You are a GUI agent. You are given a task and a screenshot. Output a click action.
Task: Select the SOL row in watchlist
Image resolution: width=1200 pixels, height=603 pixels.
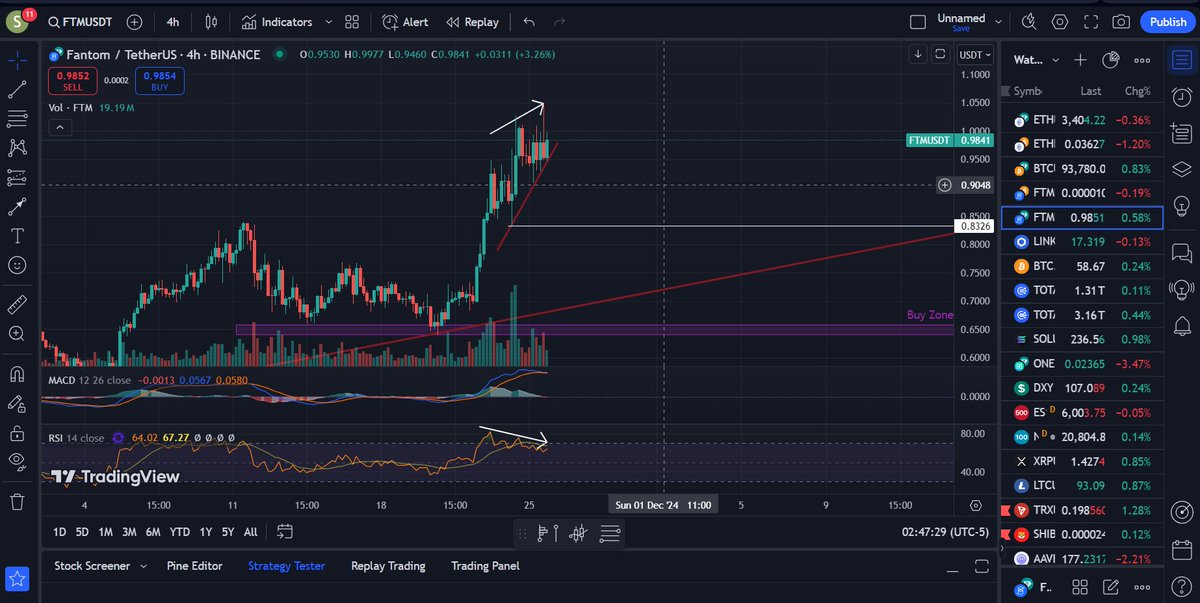point(1082,339)
